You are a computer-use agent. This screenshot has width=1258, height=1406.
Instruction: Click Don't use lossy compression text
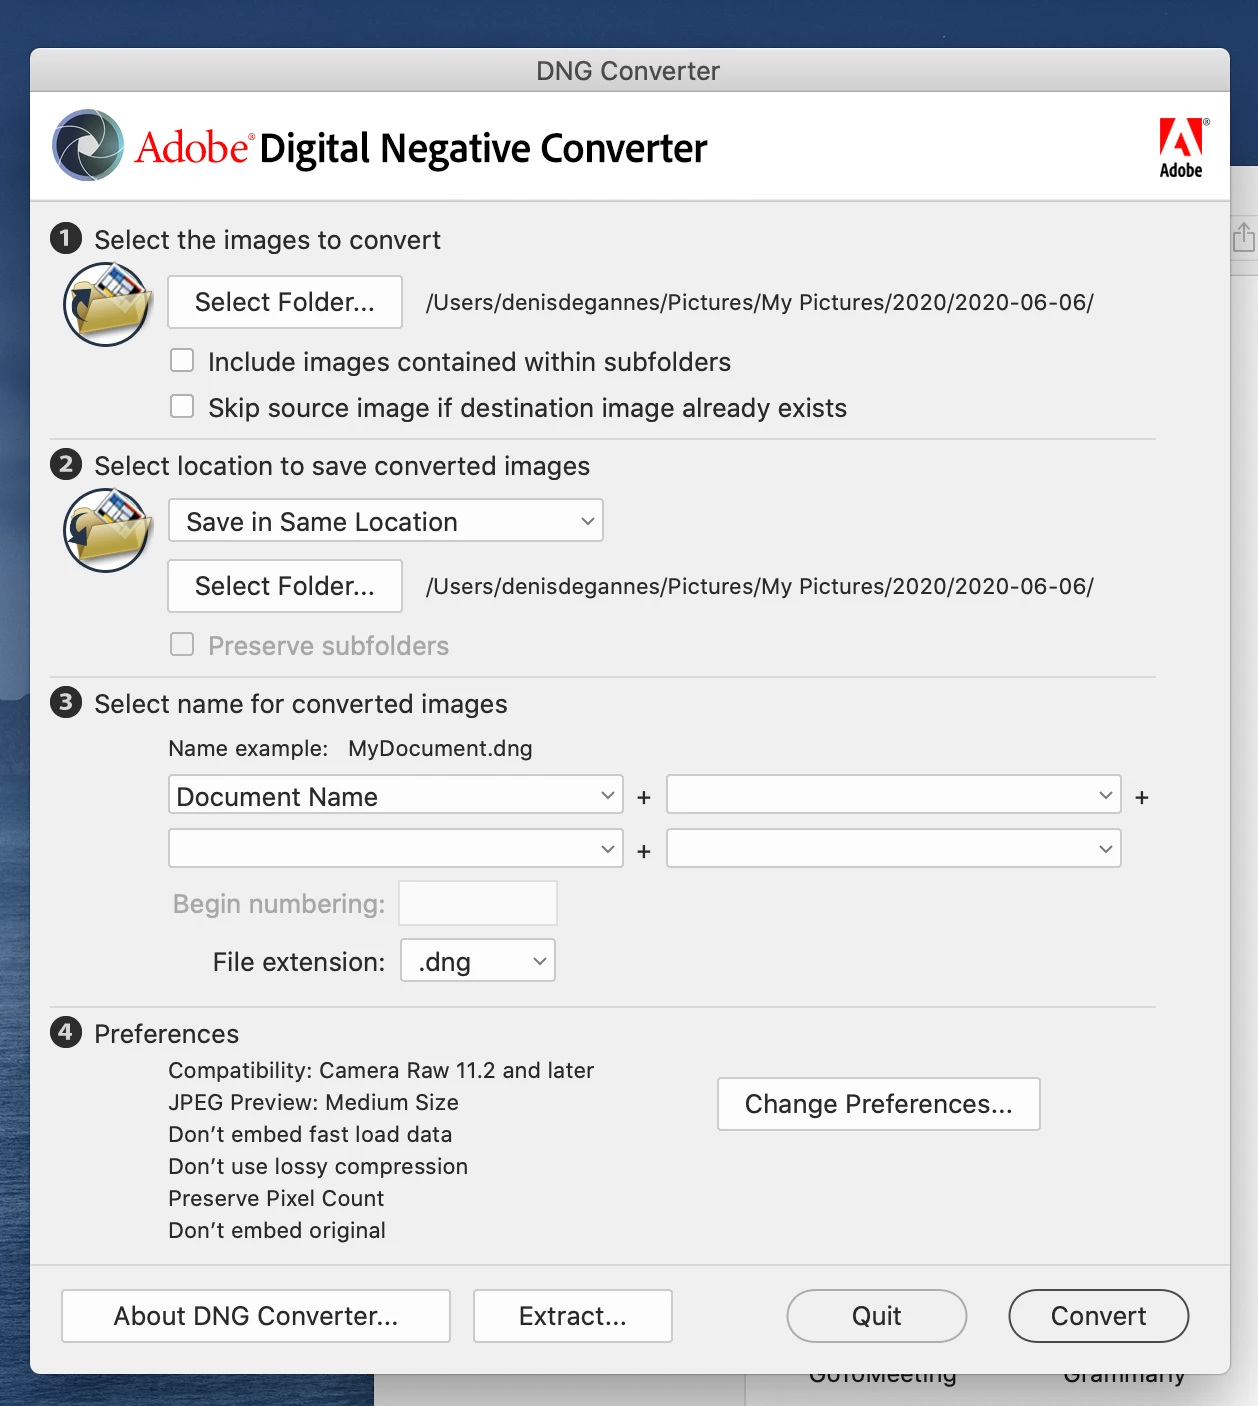click(x=318, y=1166)
